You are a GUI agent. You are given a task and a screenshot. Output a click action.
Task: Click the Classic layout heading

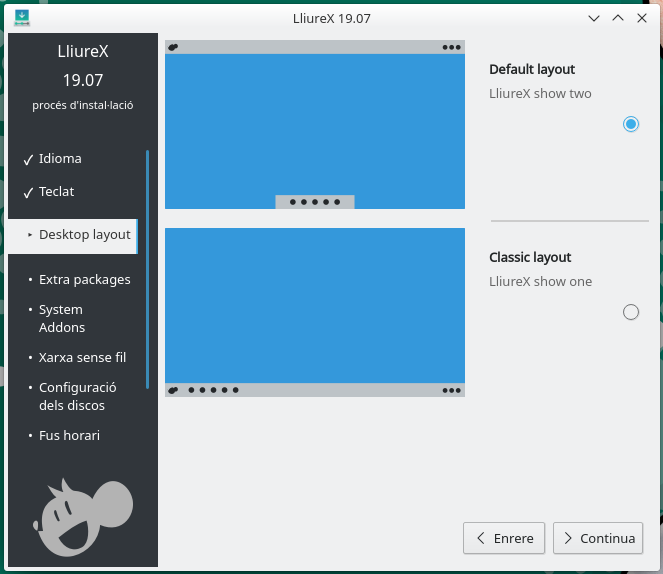point(530,257)
